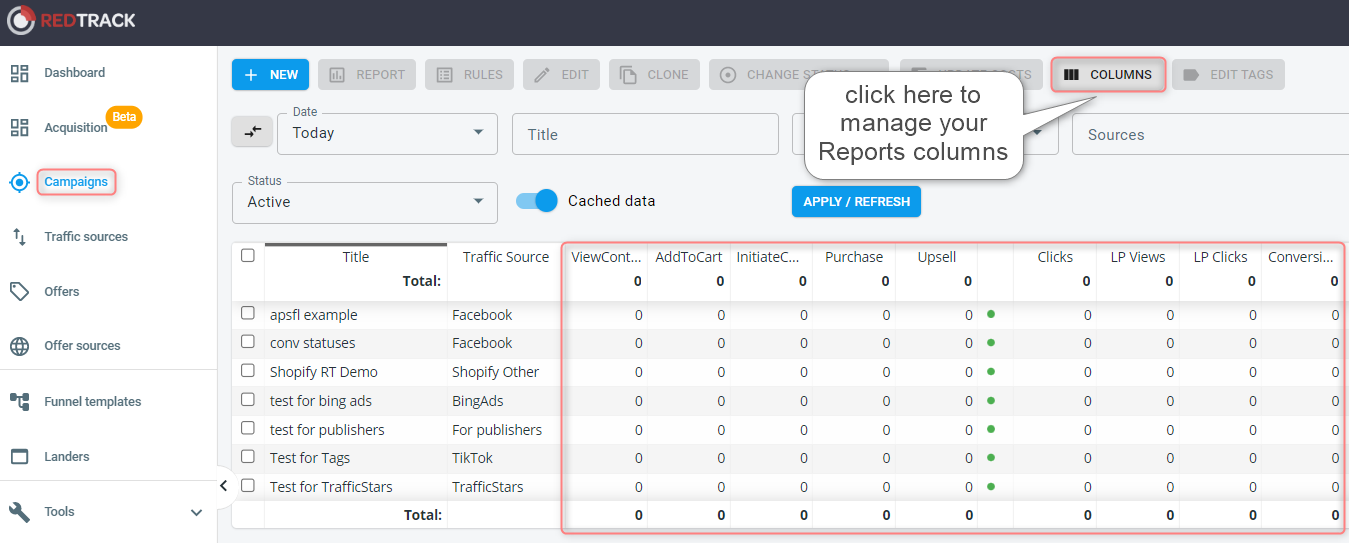Click the filter swap arrows icon button

point(252,131)
